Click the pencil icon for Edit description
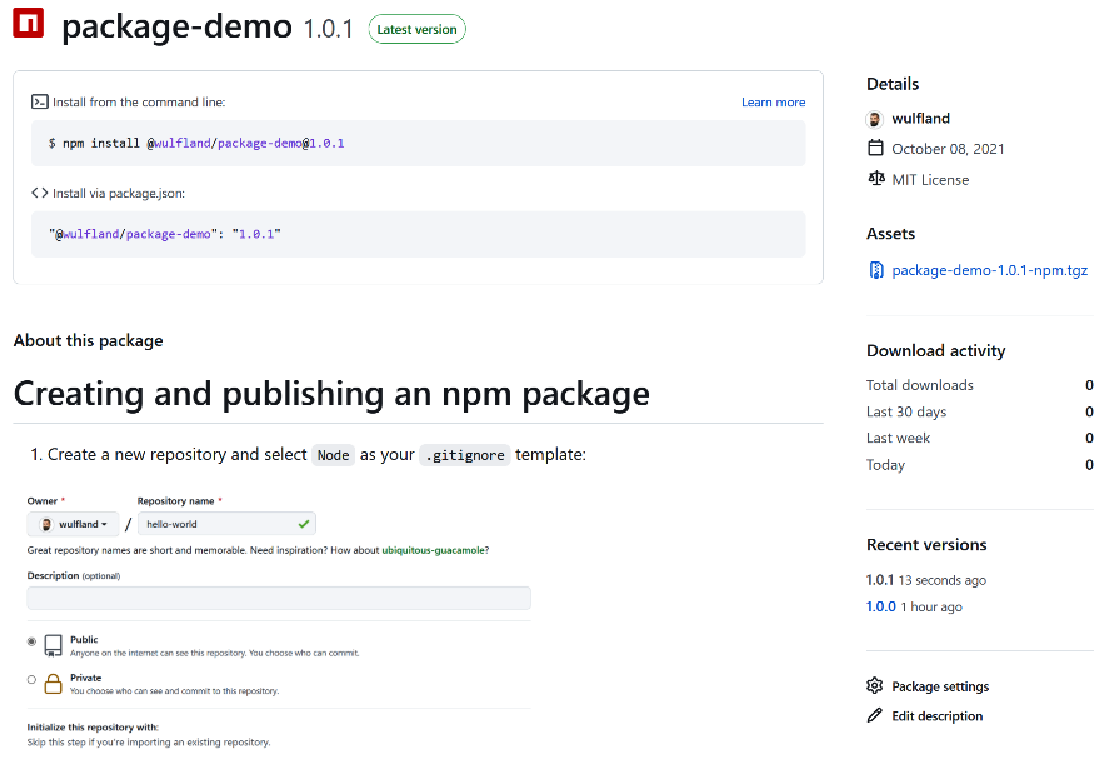1107x757 pixels. pos(875,715)
